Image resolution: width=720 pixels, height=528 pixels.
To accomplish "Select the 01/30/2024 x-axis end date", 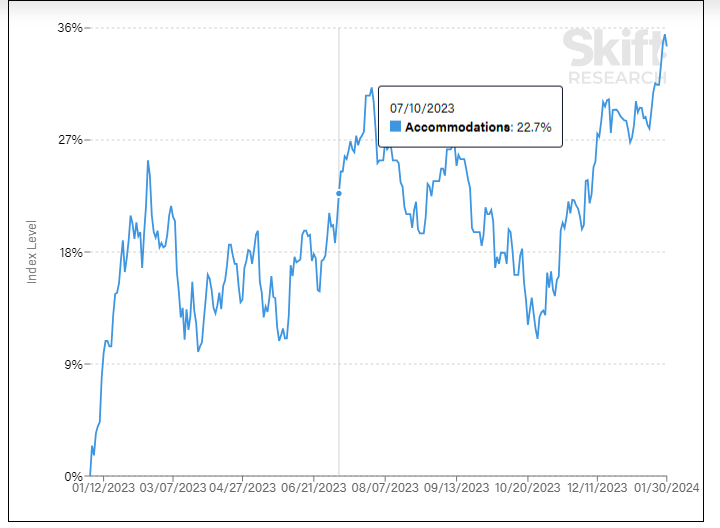I will pyautogui.click(x=666, y=489).
